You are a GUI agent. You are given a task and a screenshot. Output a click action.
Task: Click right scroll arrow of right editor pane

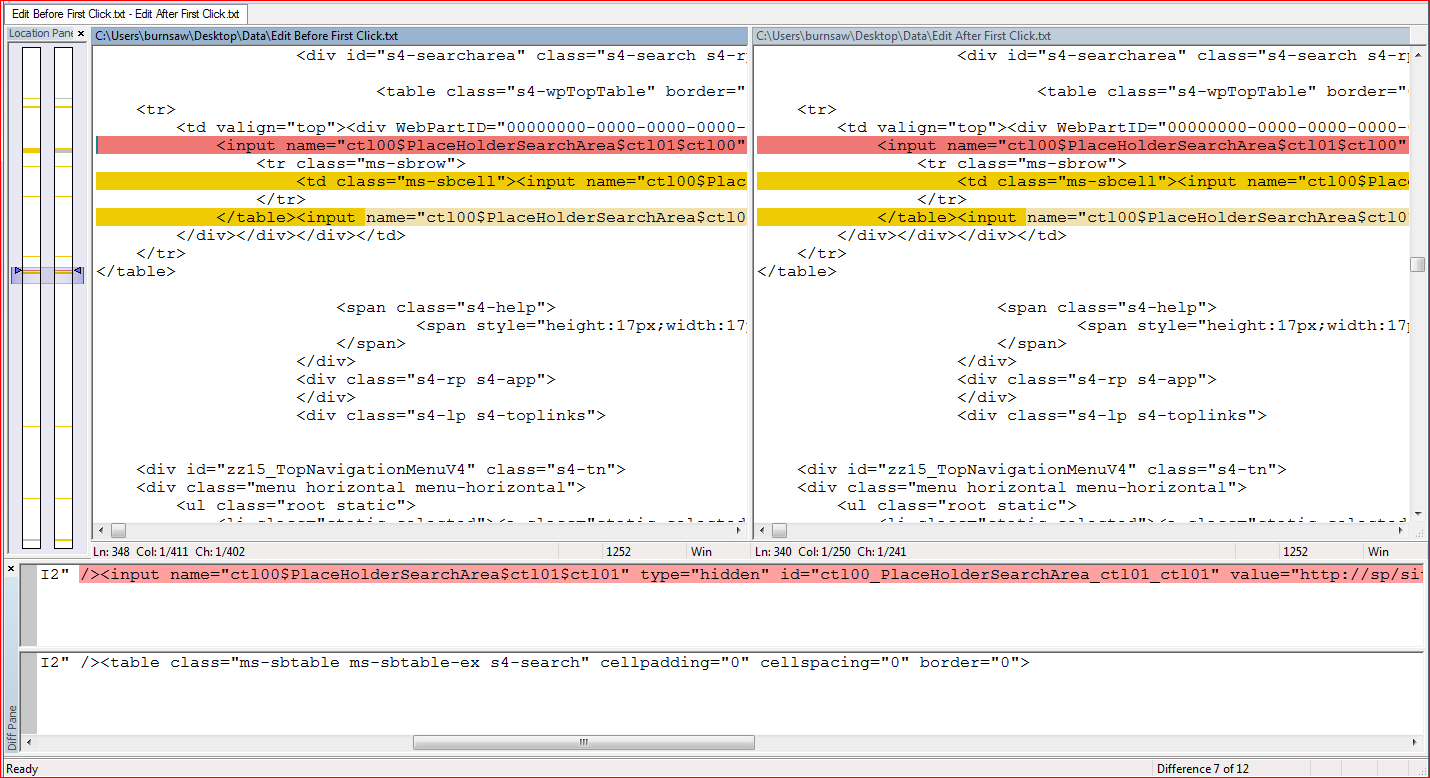click(1401, 530)
